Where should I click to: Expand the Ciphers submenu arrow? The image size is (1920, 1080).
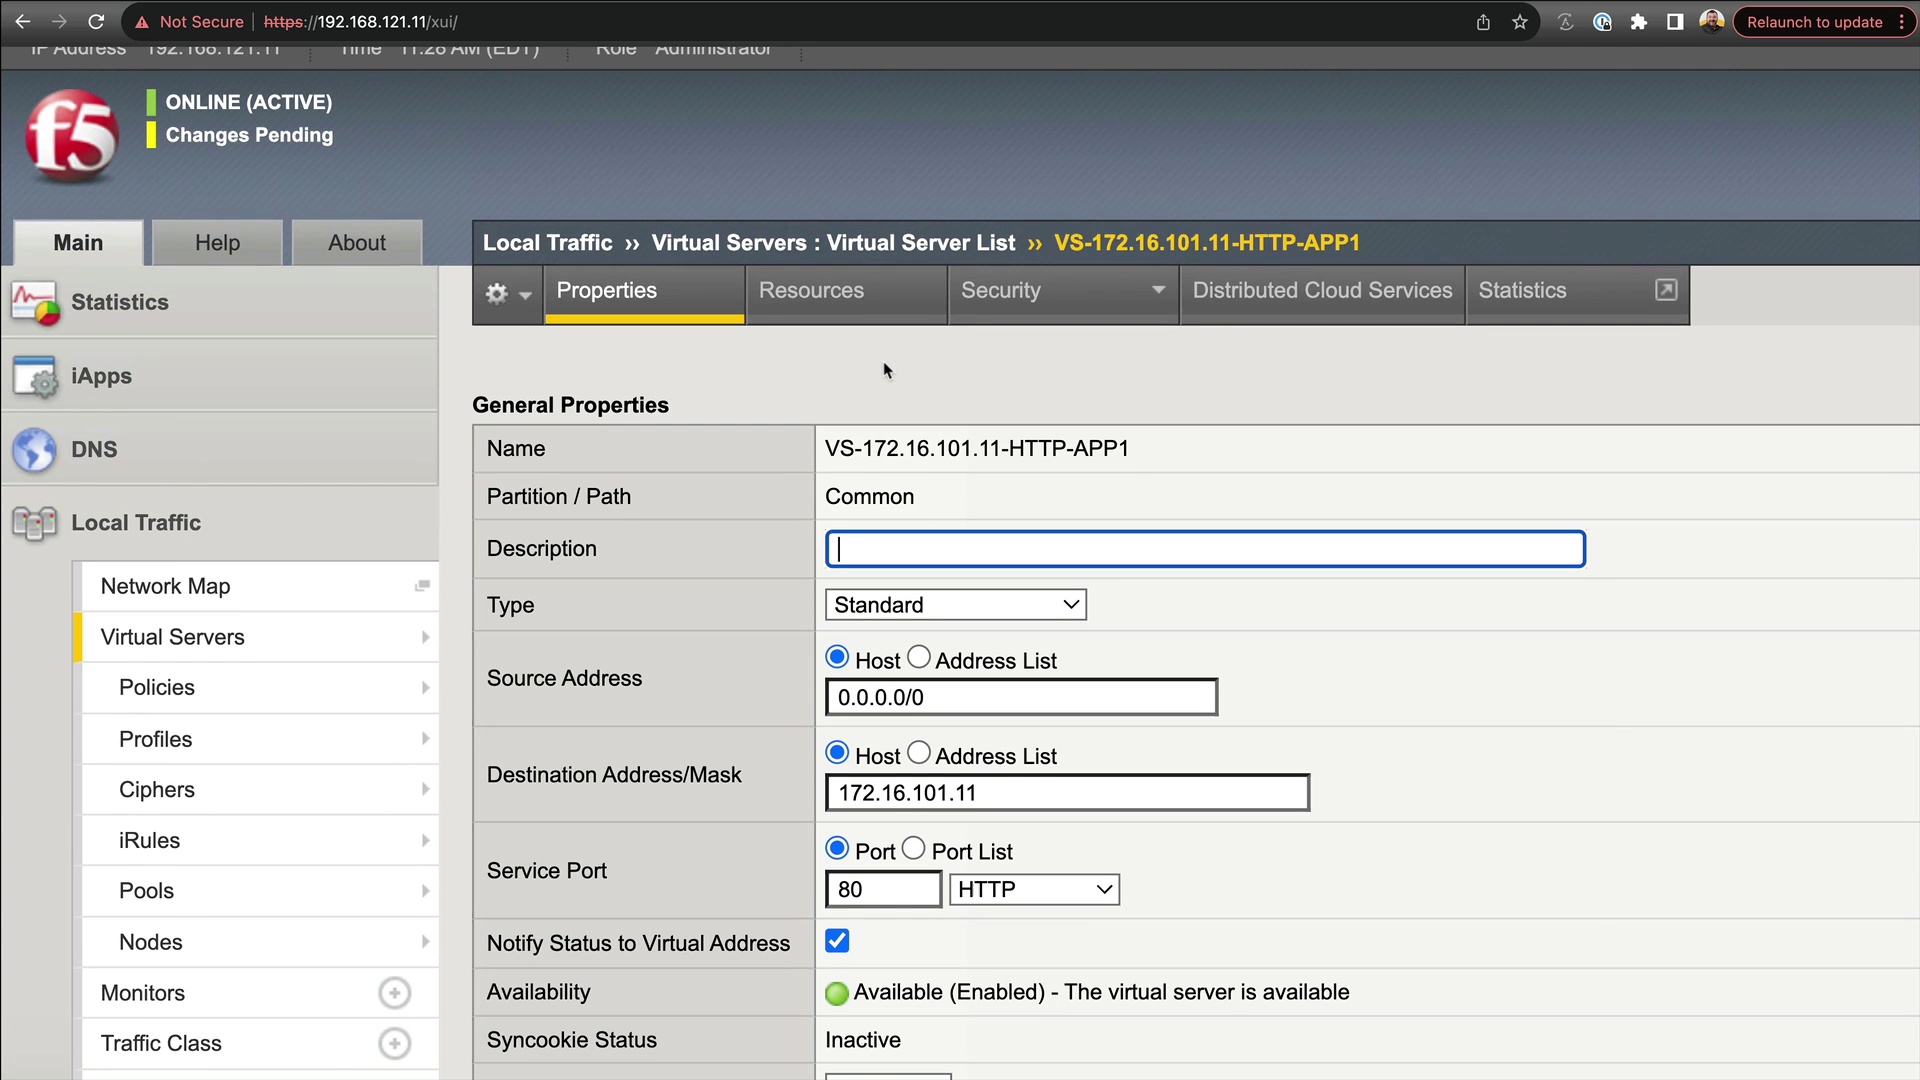(x=425, y=790)
